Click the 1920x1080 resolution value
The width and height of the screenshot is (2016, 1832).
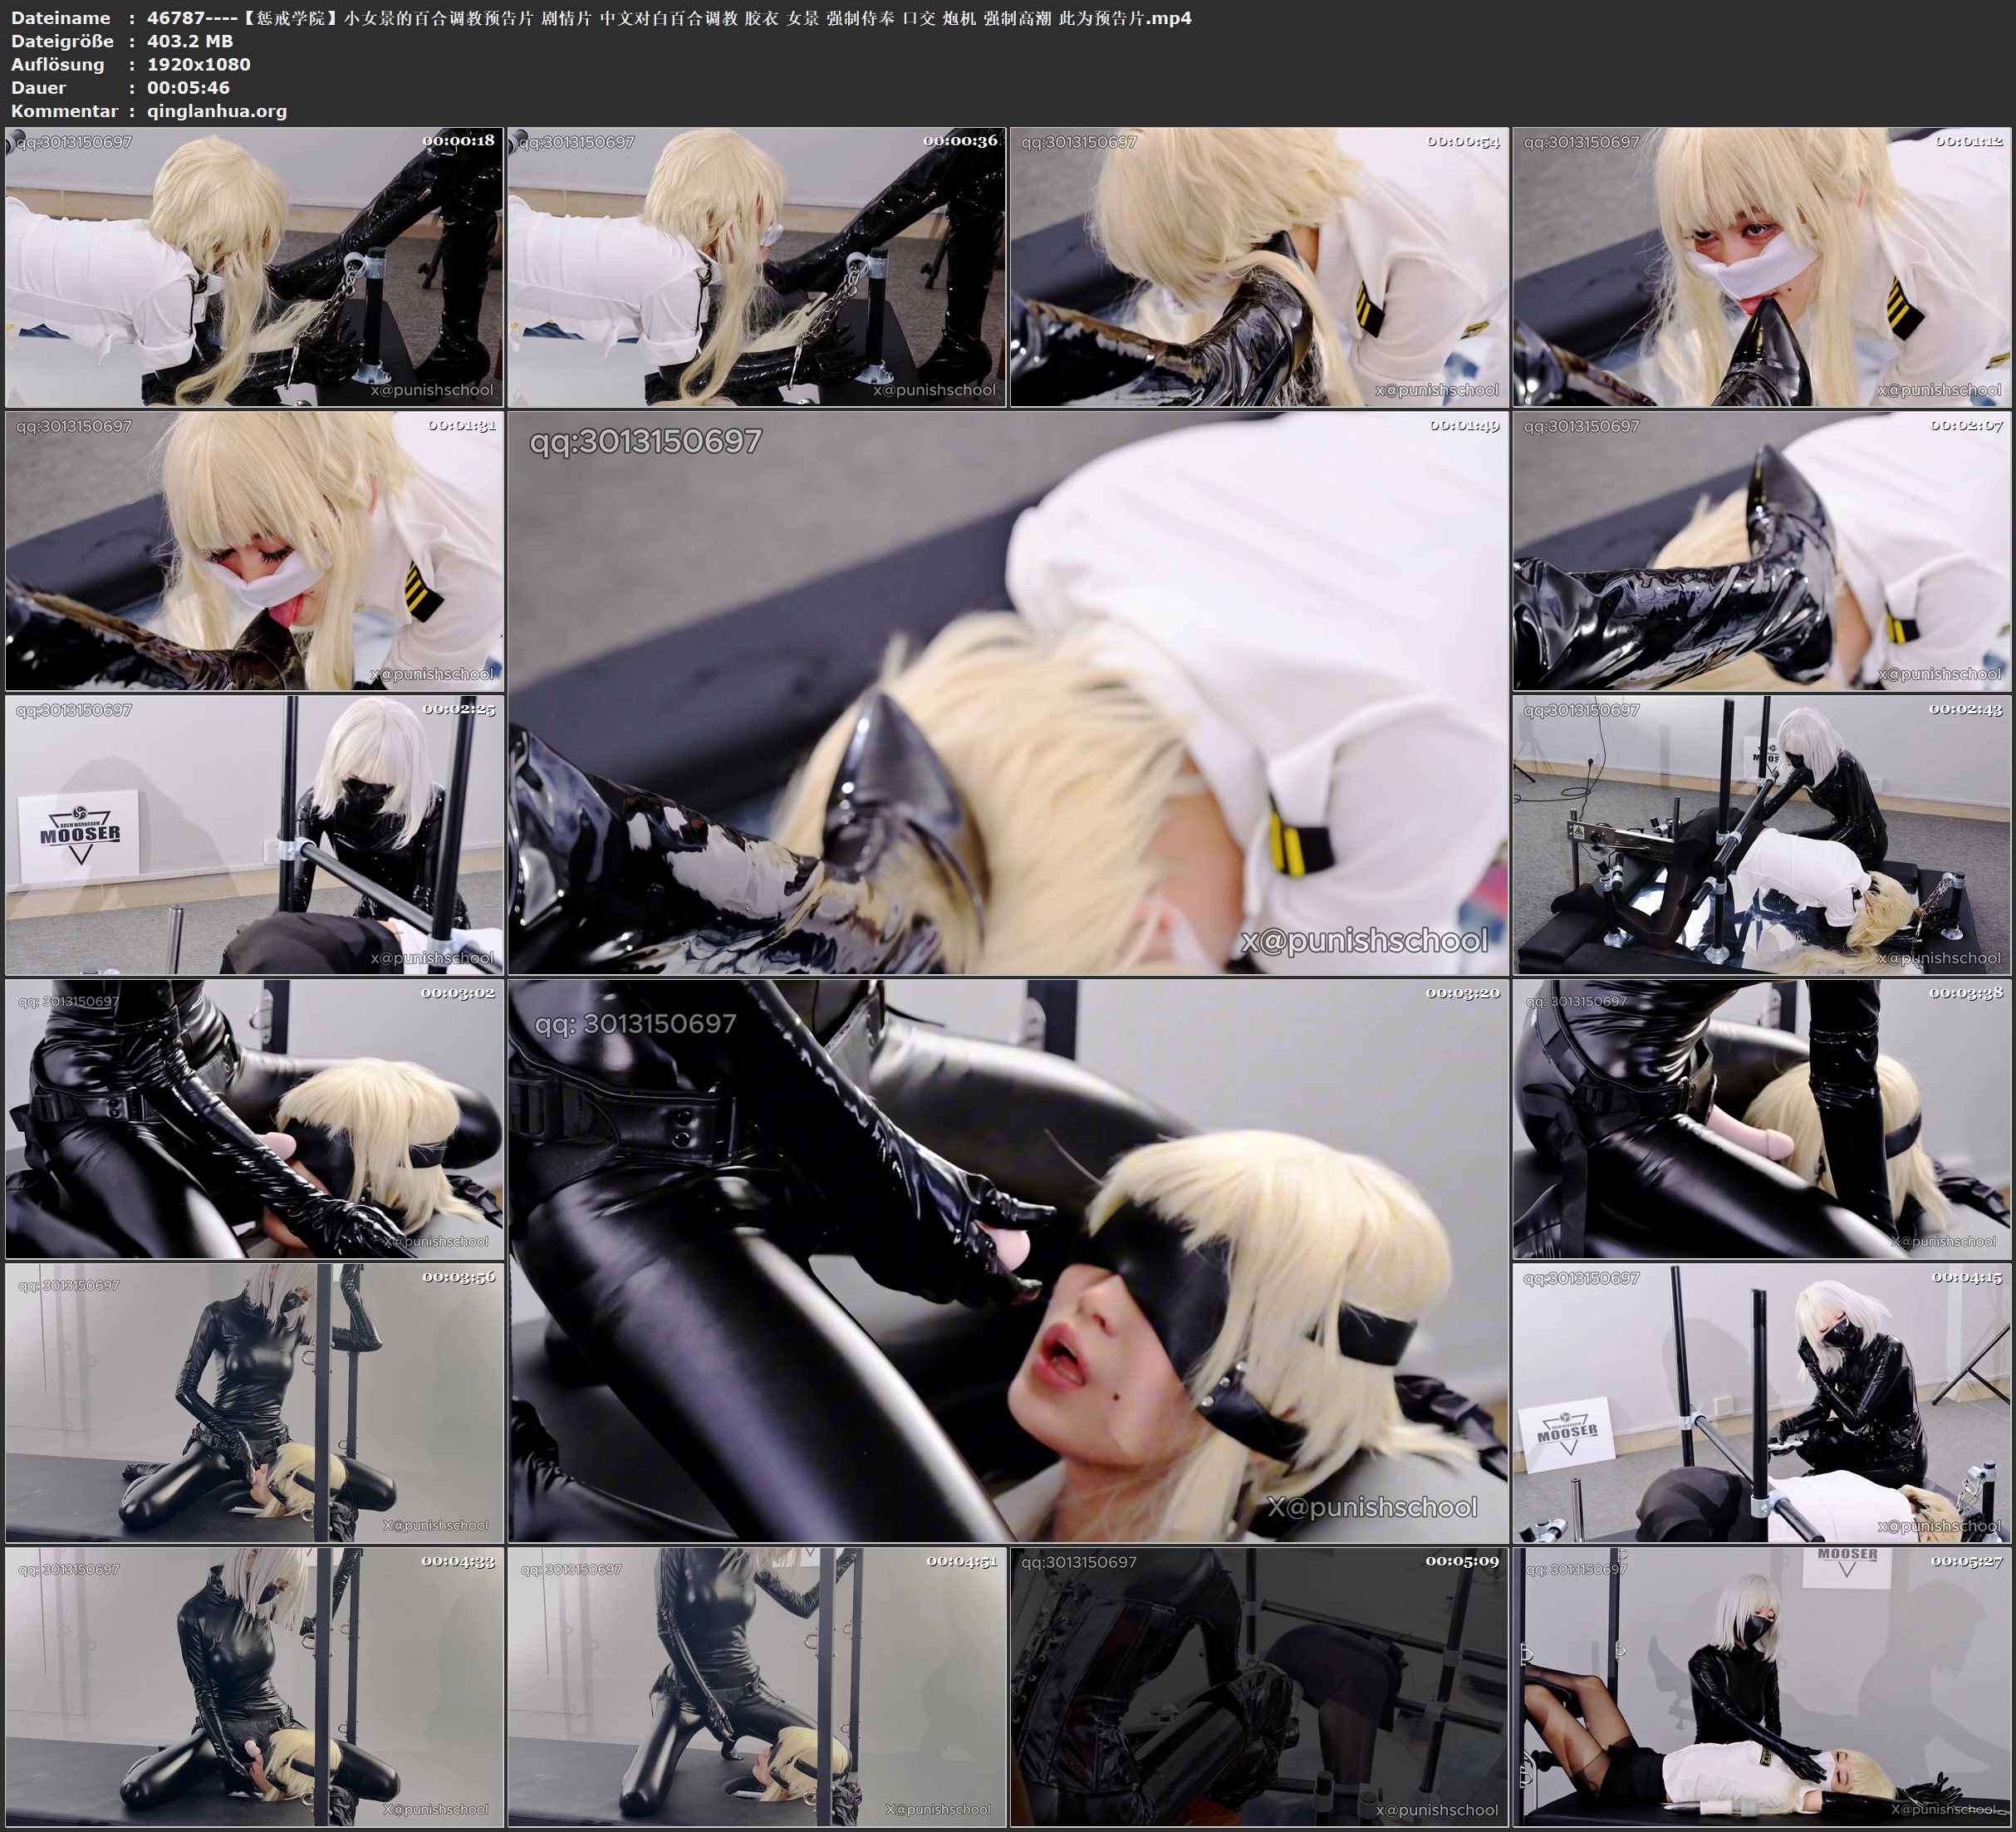point(198,64)
